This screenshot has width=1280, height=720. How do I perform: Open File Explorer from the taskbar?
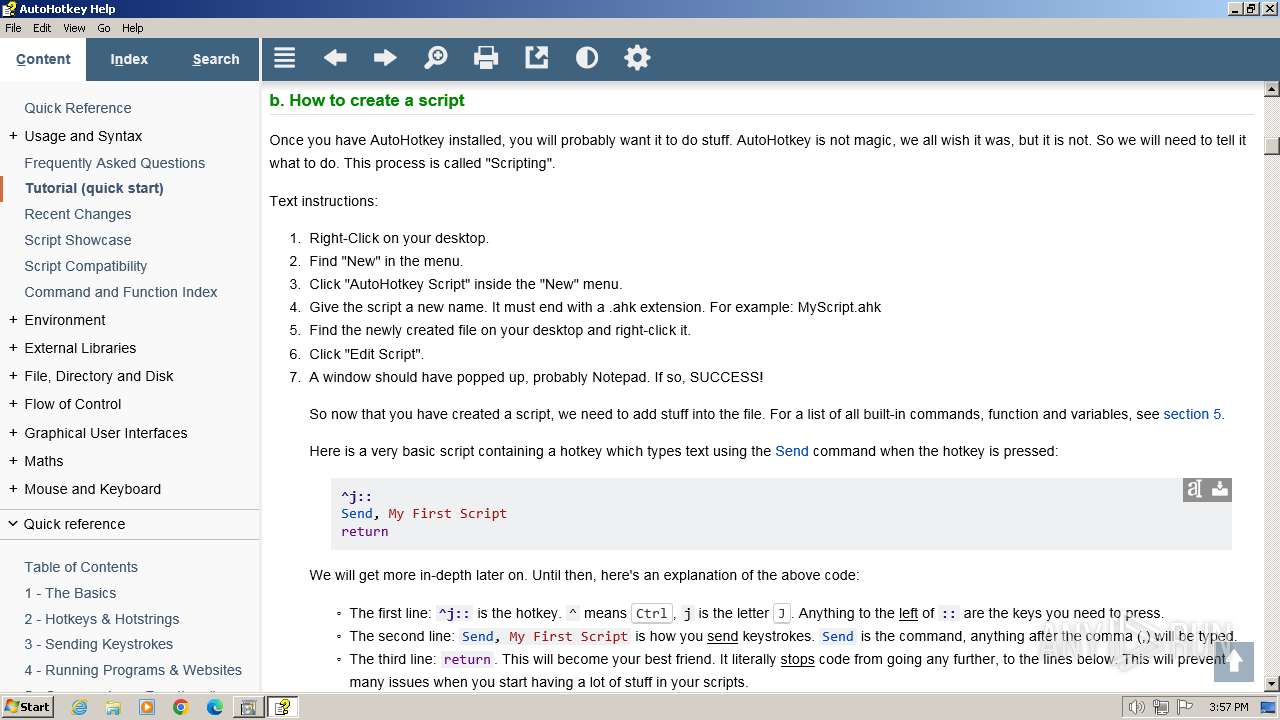[113, 707]
